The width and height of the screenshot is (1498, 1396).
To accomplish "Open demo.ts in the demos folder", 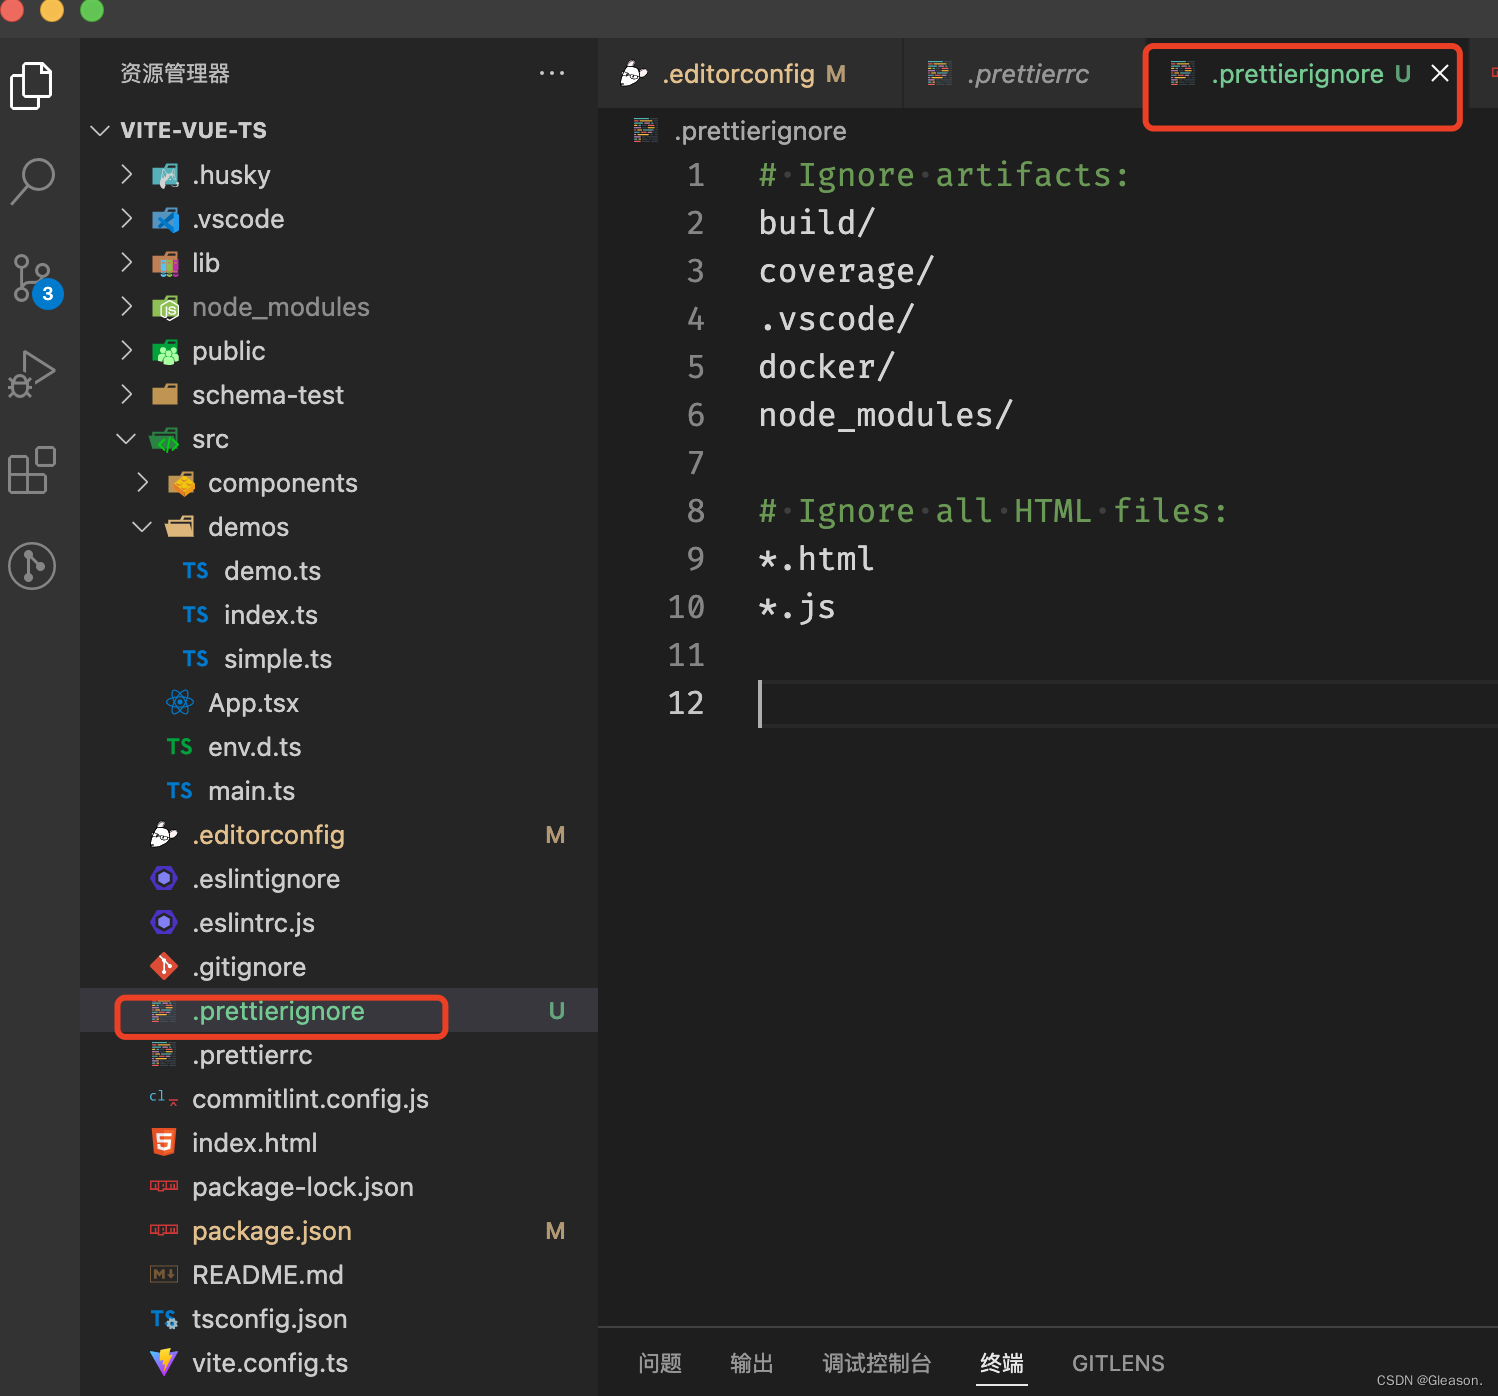I will (x=272, y=571).
